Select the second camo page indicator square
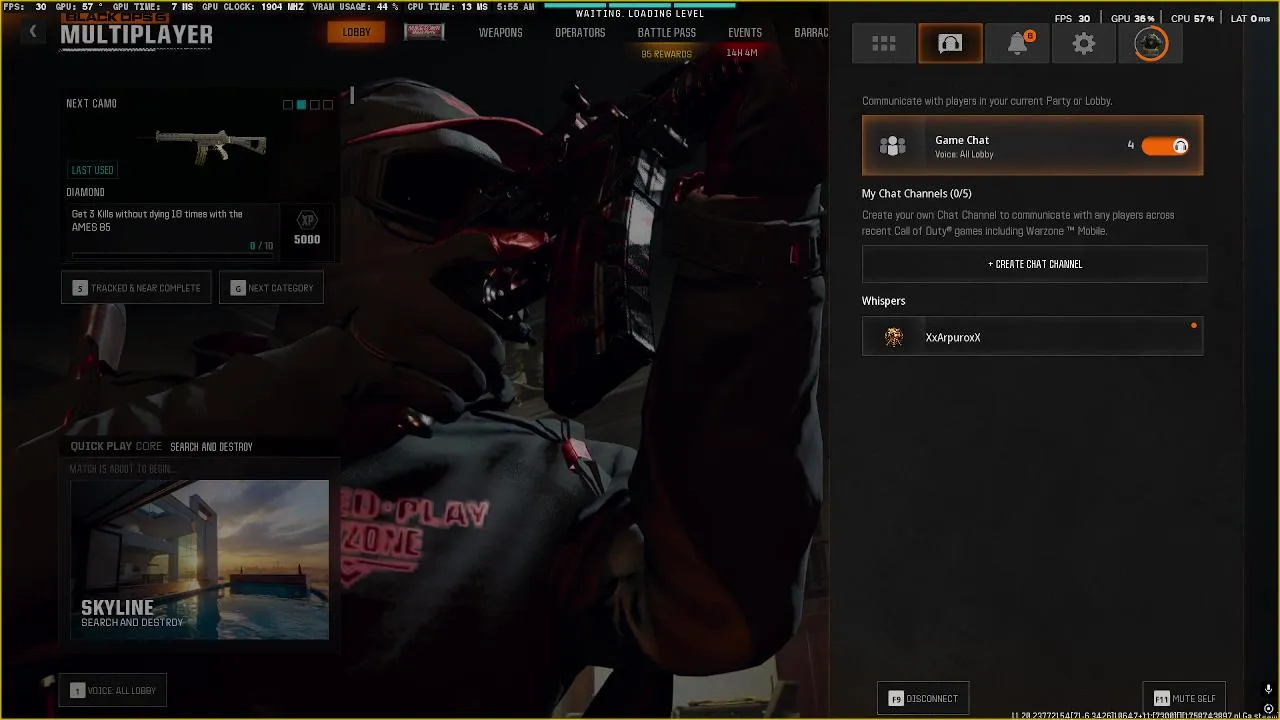This screenshot has width=1280, height=720. click(301, 104)
